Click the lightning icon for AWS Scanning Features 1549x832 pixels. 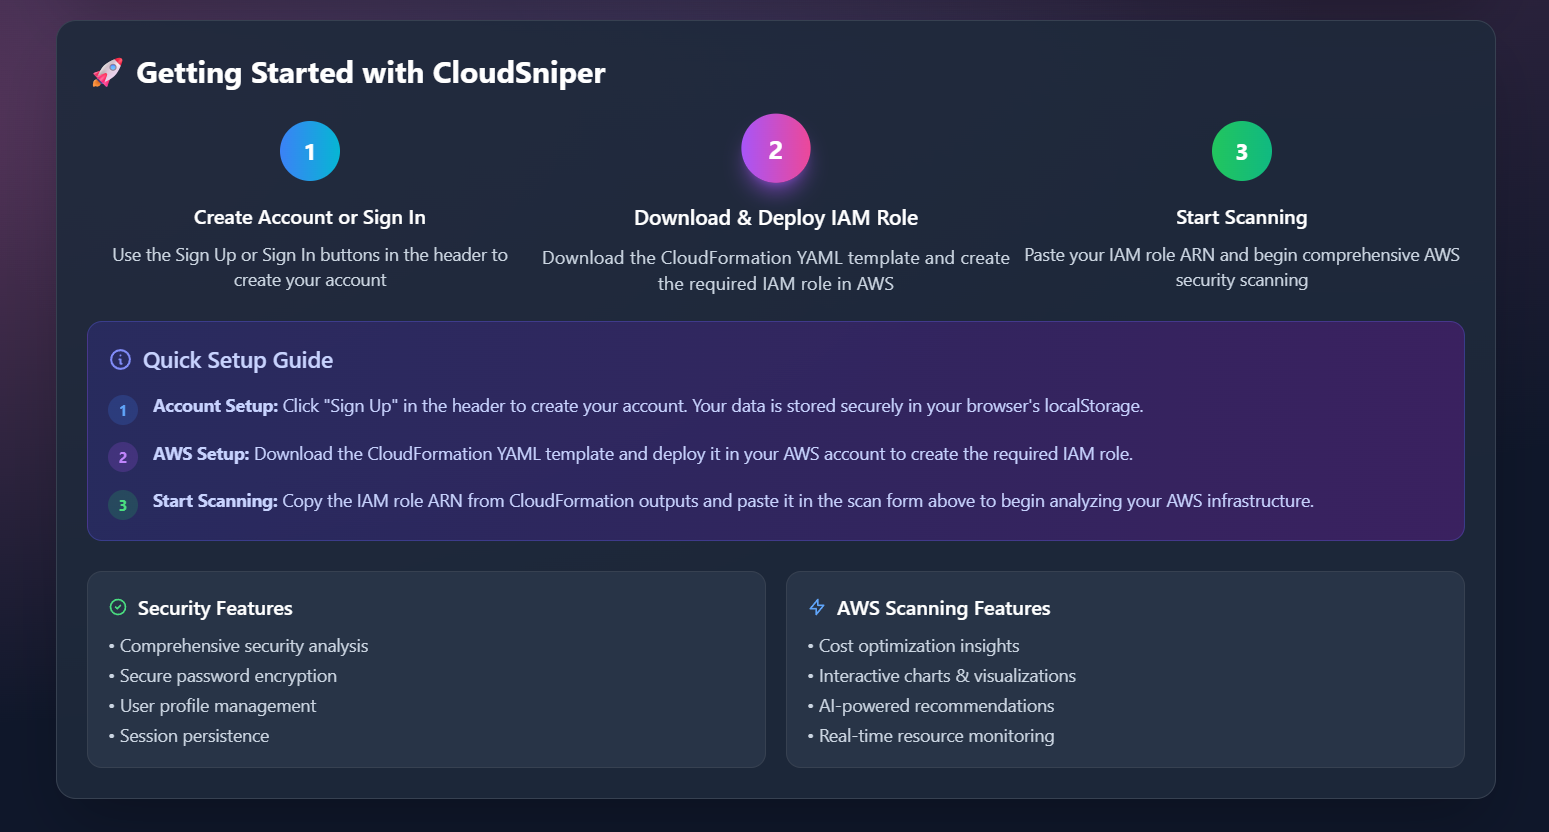(815, 606)
